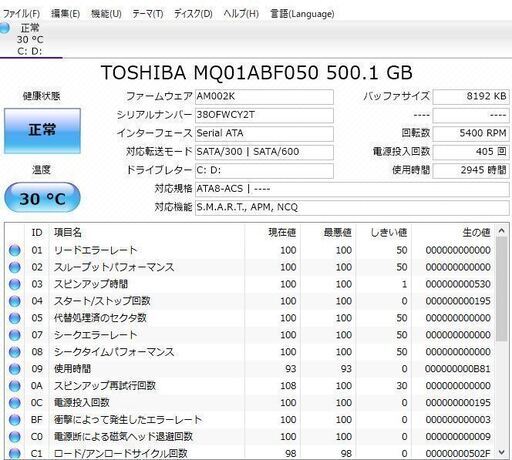Screen dimensions: 512x460
Task: Click the 項目名 column header
Action: point(147,232)
